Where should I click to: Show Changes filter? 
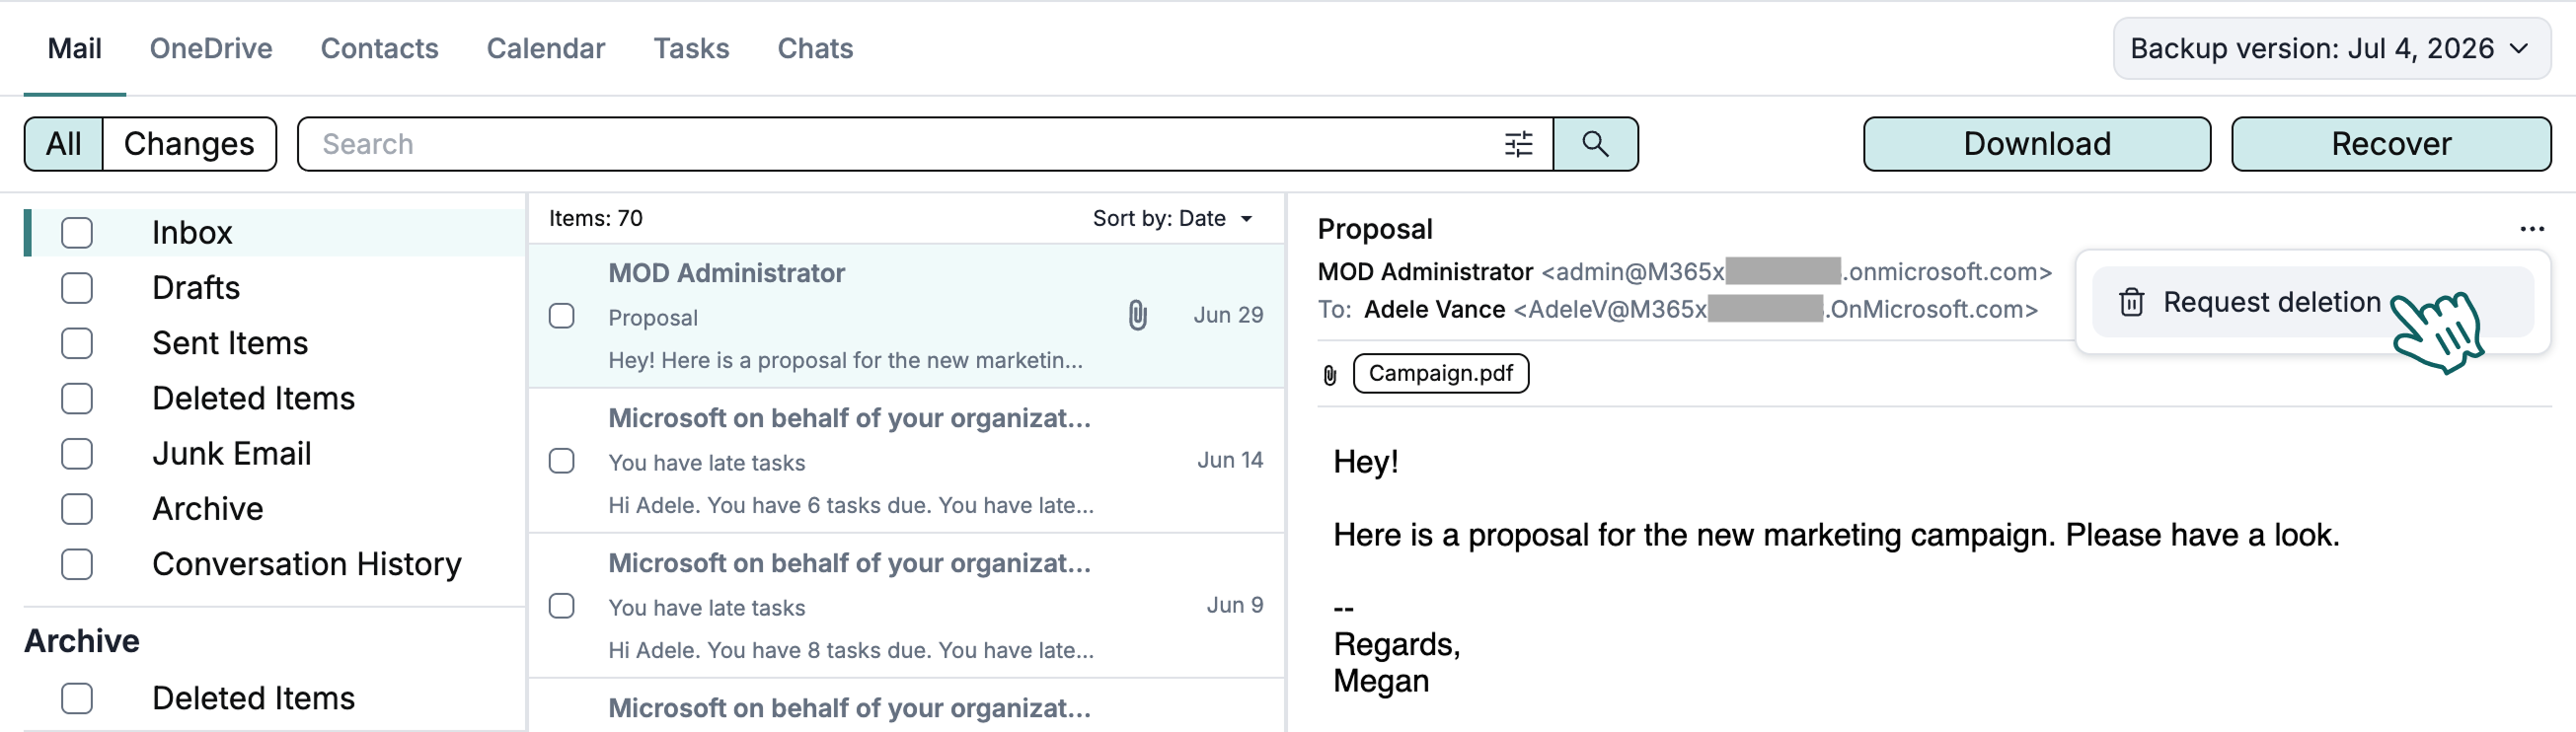click(x=189, y=144)
